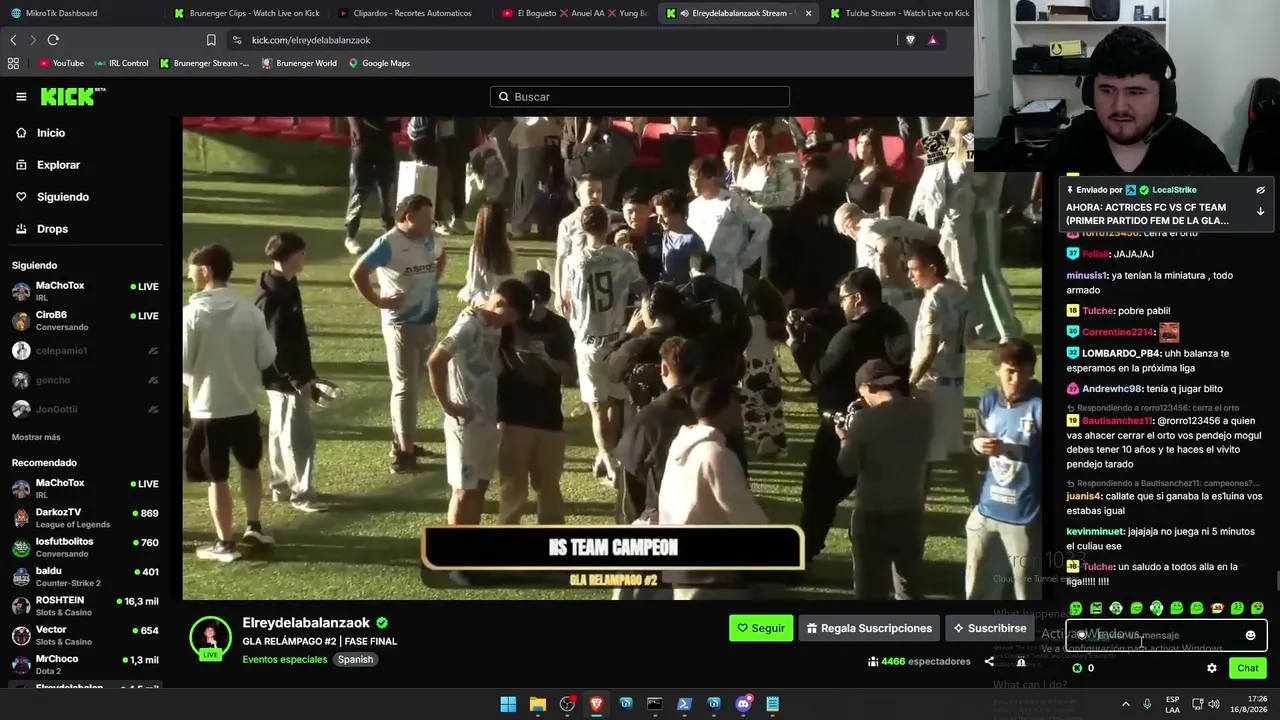
Task: Click the report stream icon
Action: pyautogui.click(x=1021, y=661)
